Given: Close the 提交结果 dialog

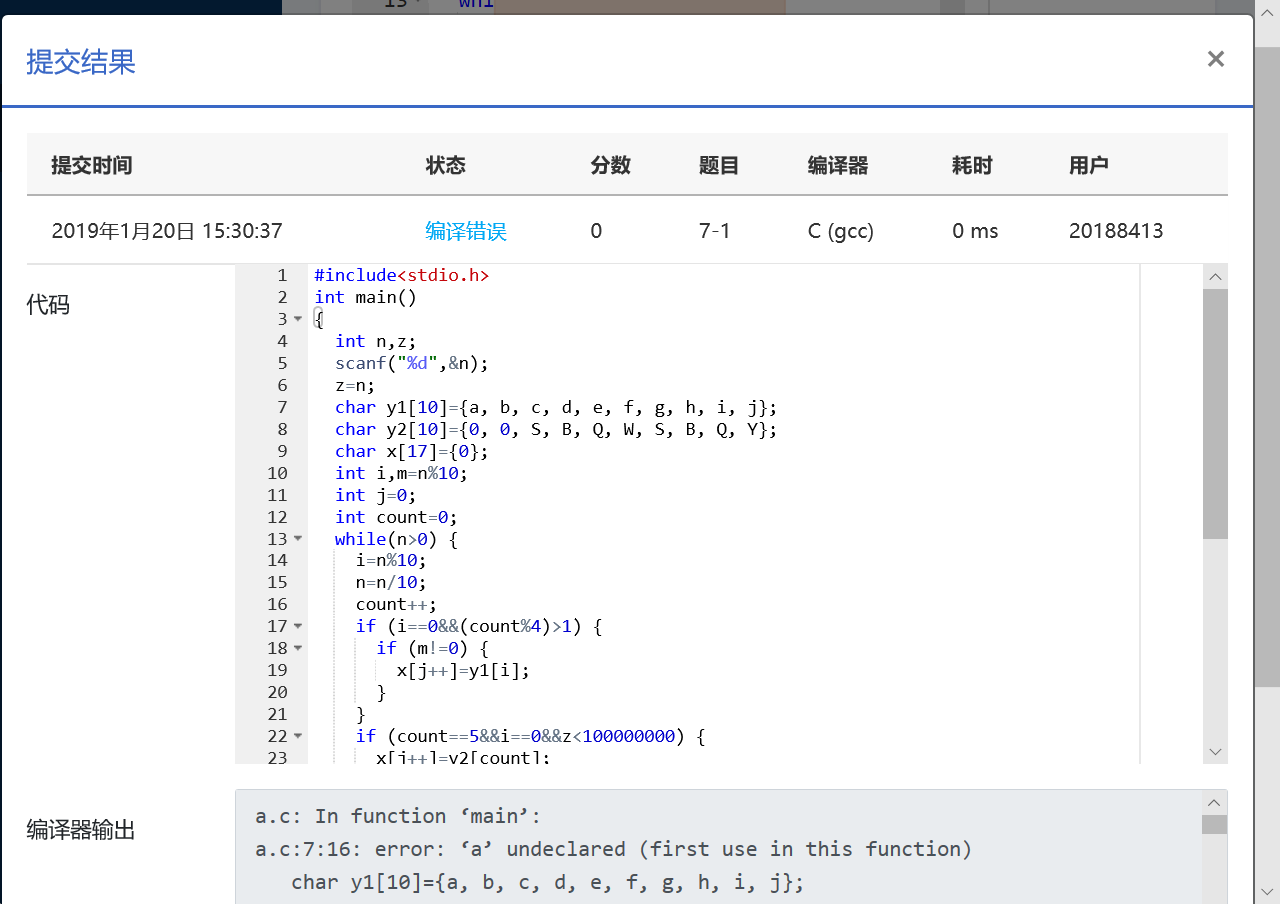Looking at the screenshot, I should coord(1215,59).
